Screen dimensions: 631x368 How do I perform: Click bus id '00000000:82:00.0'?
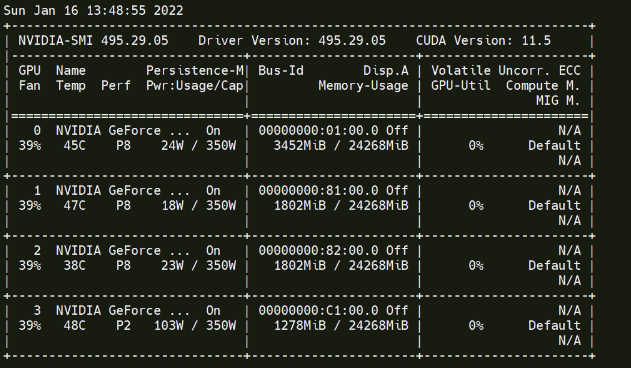click(x=318, y=251)
